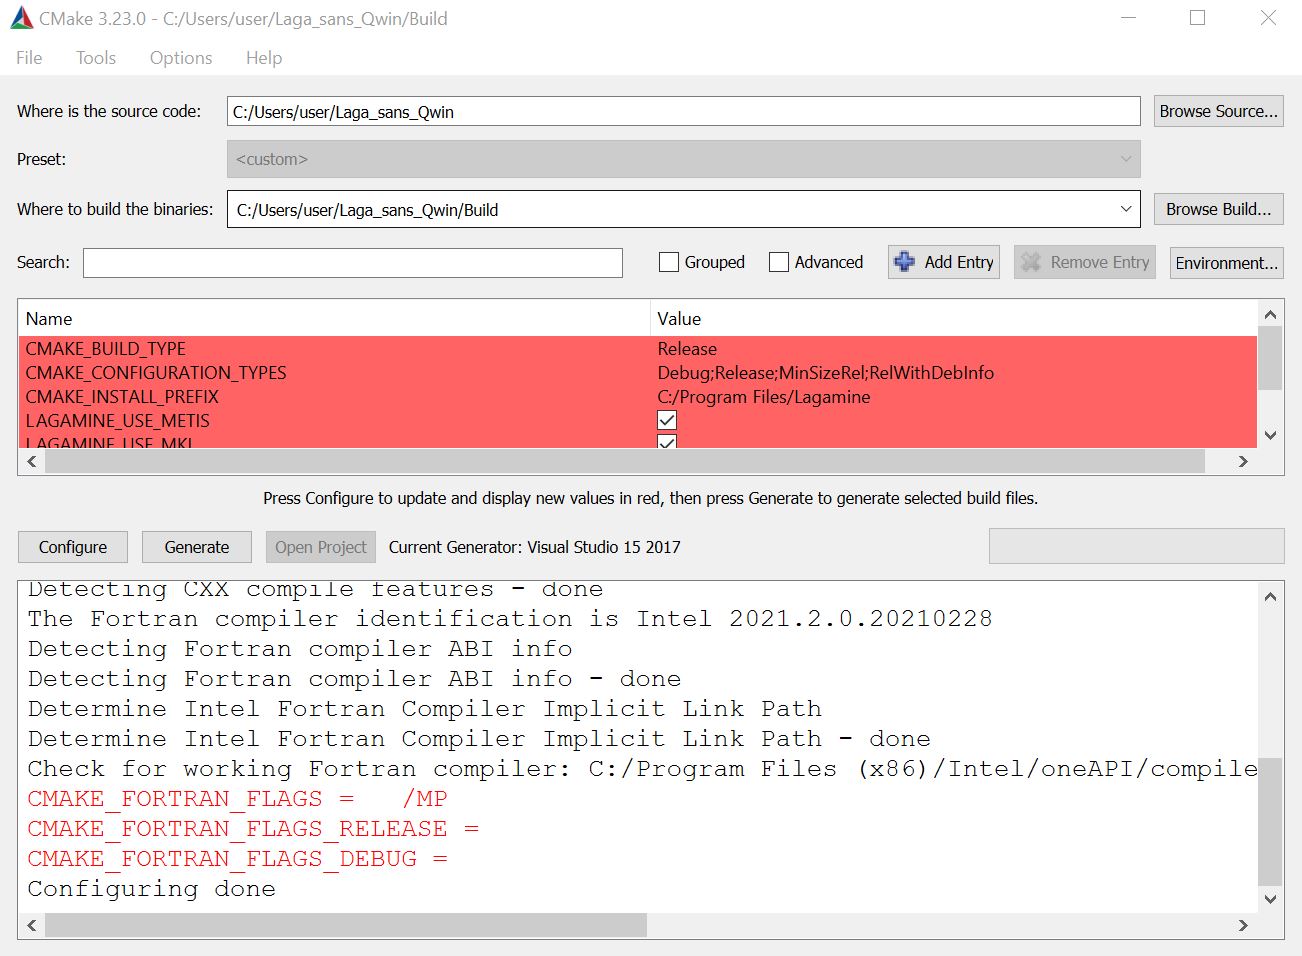Click into the Search field
Image resolution: width=1302 pixels, height=956 pixels.
click(353, 262)
